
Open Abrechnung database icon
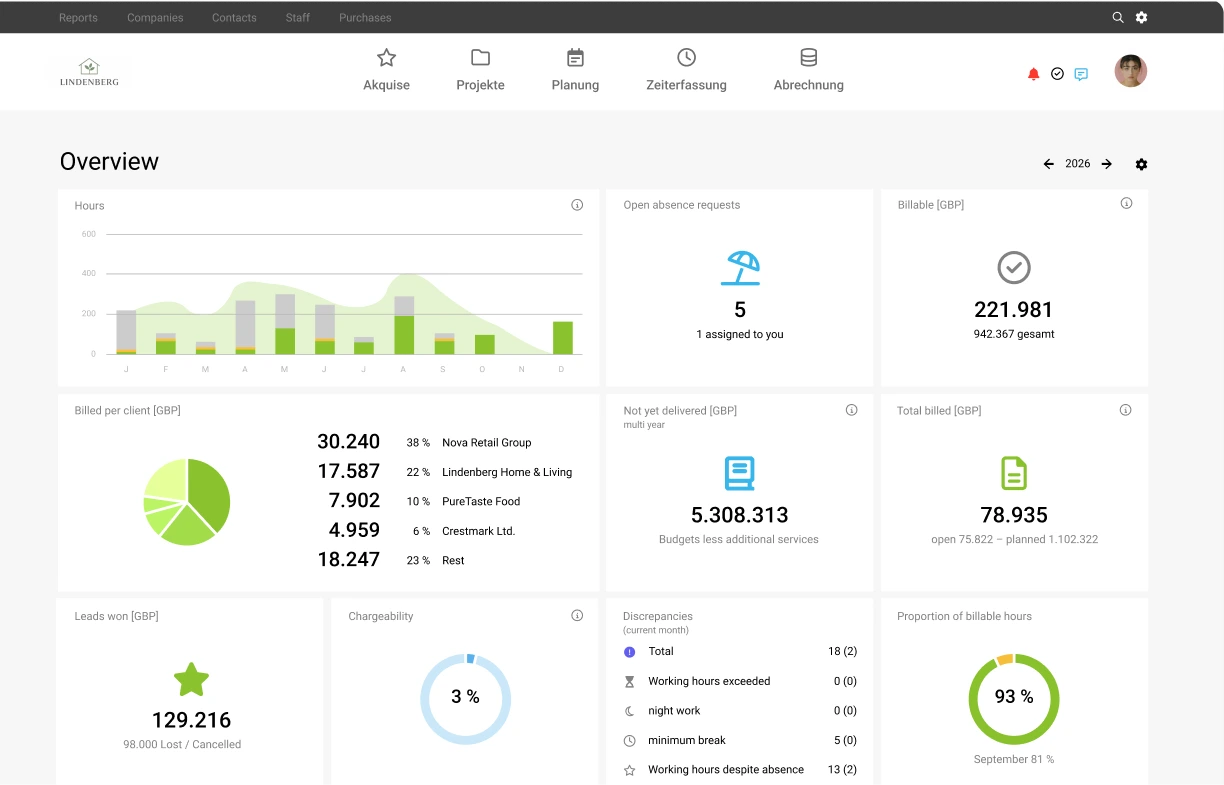click(808, 58)
